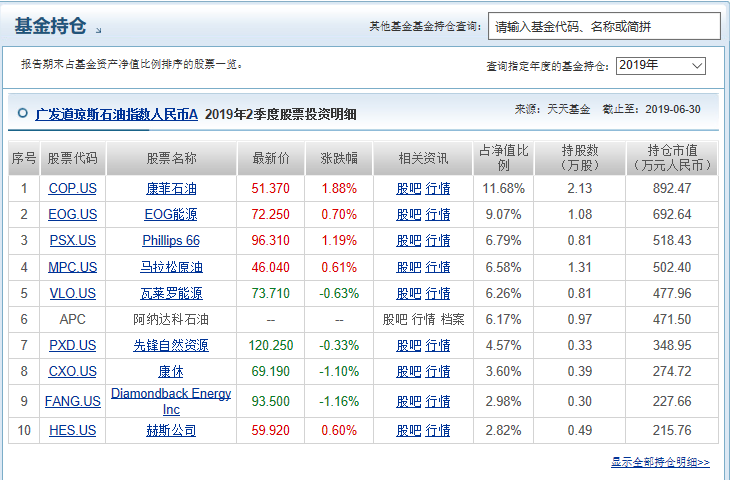The height and width of the screenshot is (480, 732).
Task: Click the 基金持仓 section heading
Action: 50,26
